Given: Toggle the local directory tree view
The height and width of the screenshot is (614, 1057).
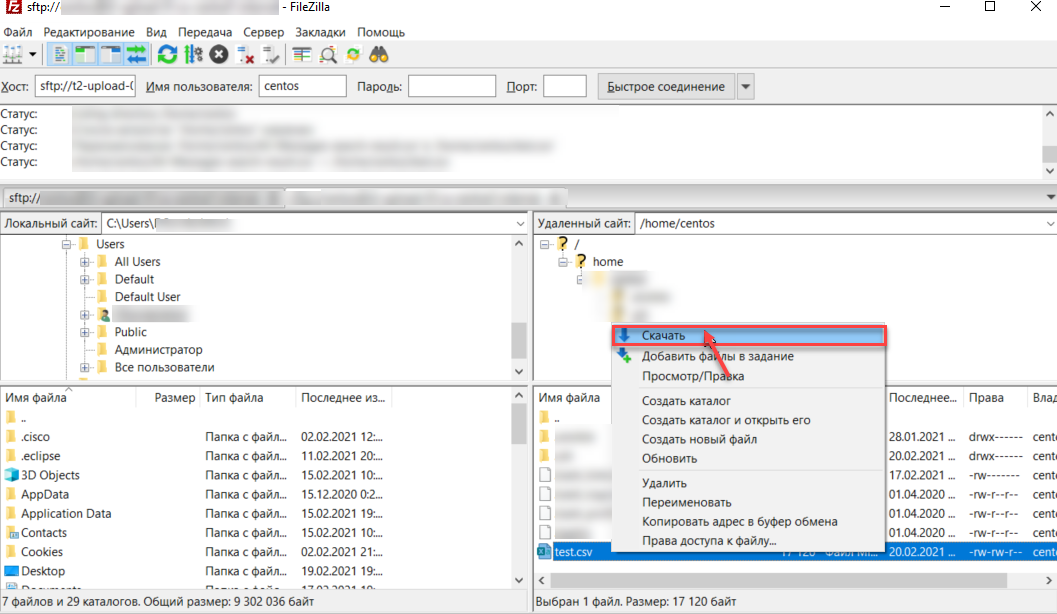Looking at the screenshot, I should click(86, 54).
